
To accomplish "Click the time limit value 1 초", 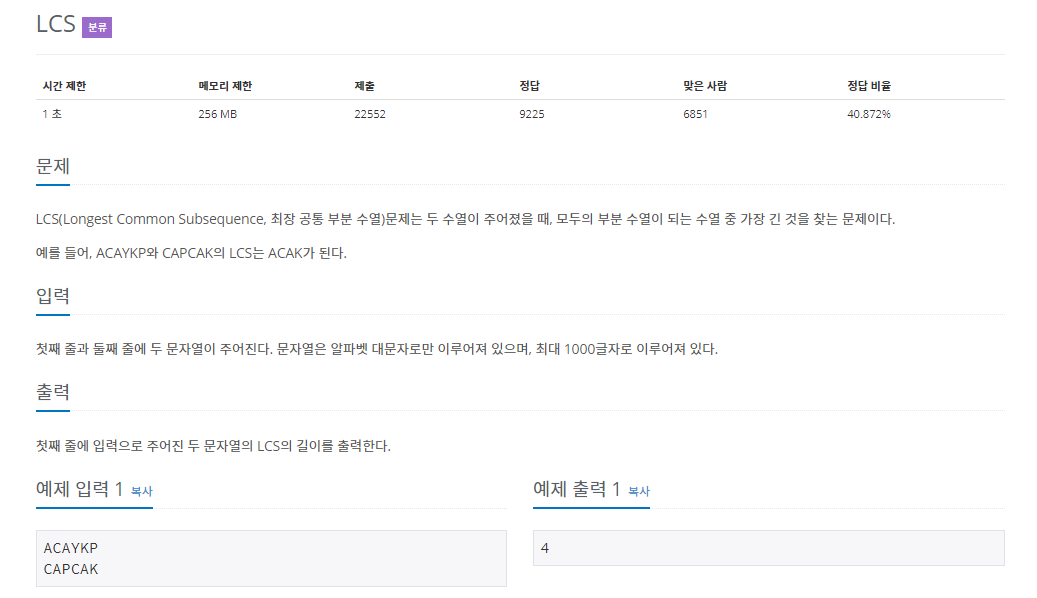I will pos(52,114).
